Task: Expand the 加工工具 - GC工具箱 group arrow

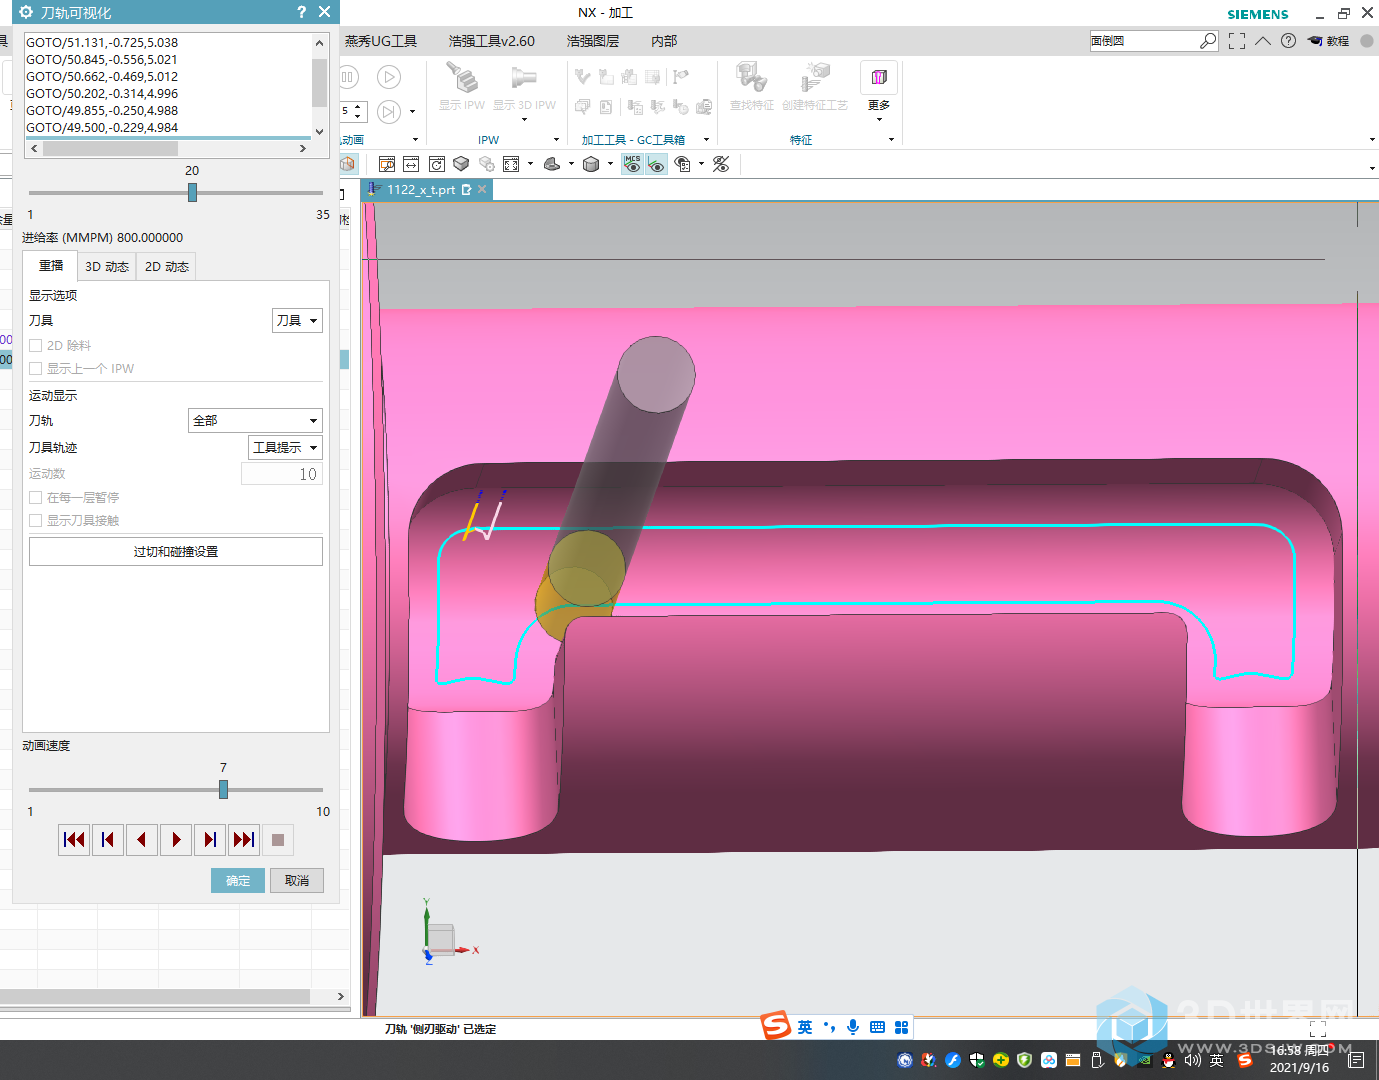Action: tap(706, 140)
